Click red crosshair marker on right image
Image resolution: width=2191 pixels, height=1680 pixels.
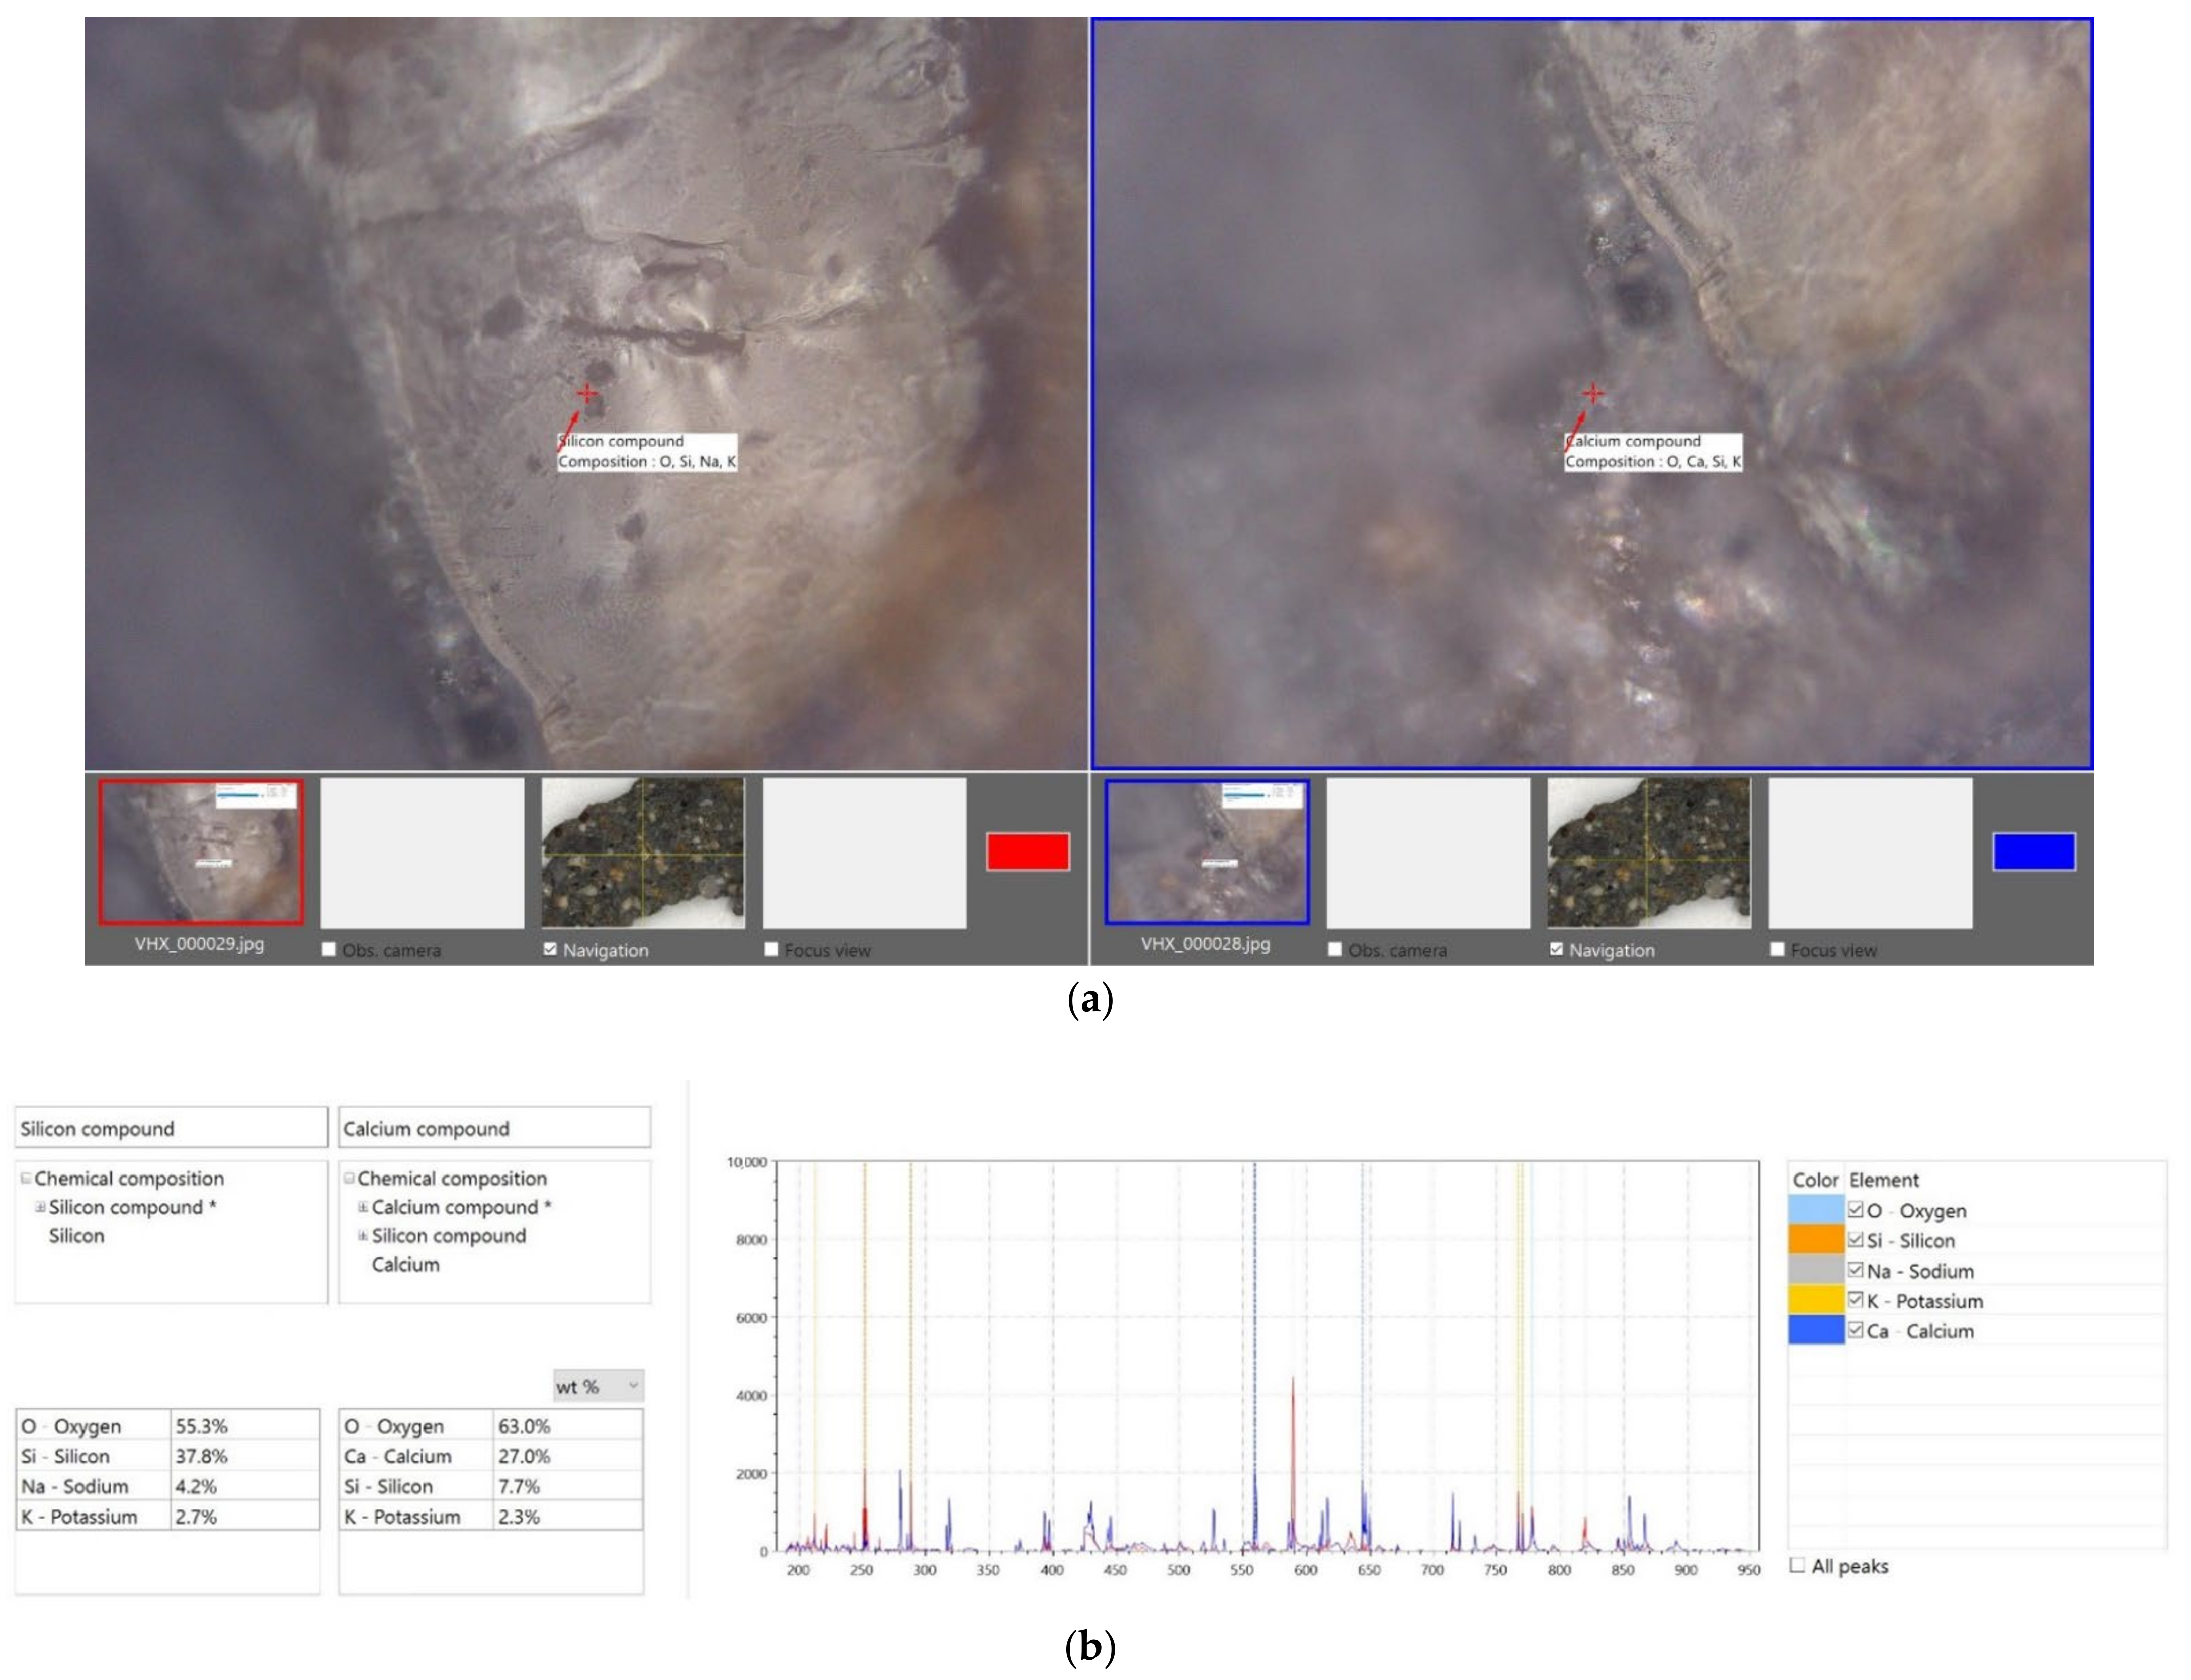click(x=1593, y=393)
